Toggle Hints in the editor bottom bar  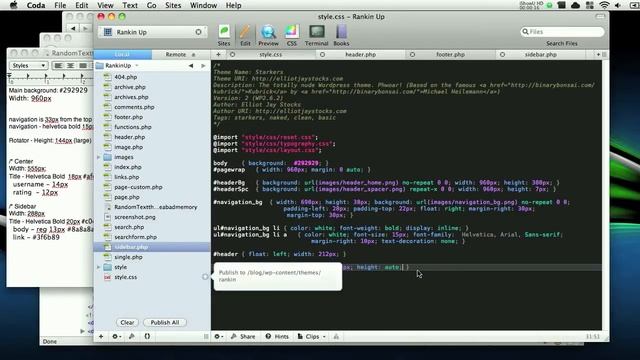(277, 336)
